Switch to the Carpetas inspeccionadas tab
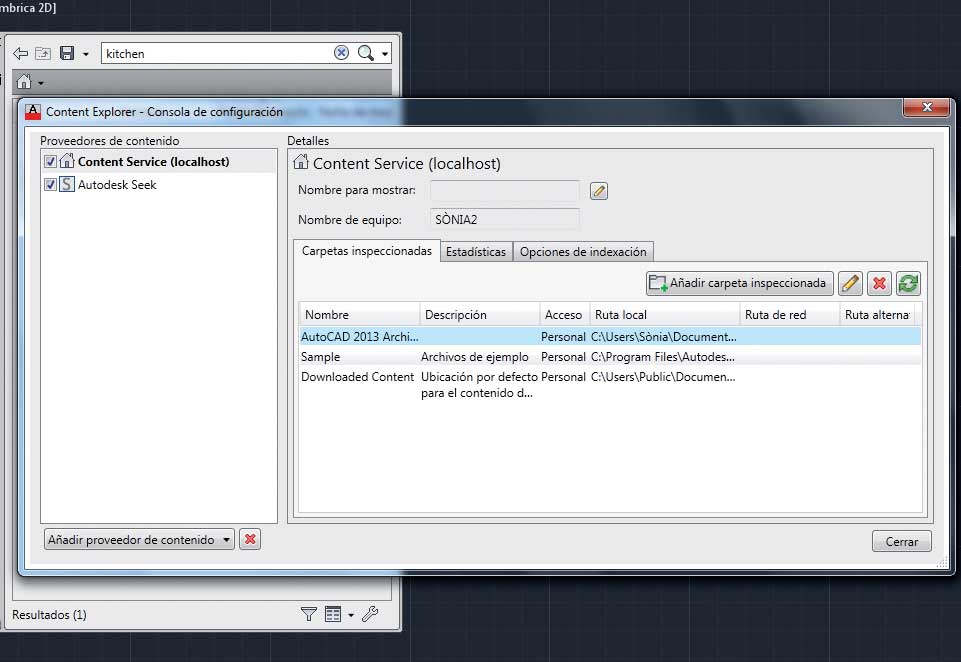961x662 pixels. (x=367, y=251)
